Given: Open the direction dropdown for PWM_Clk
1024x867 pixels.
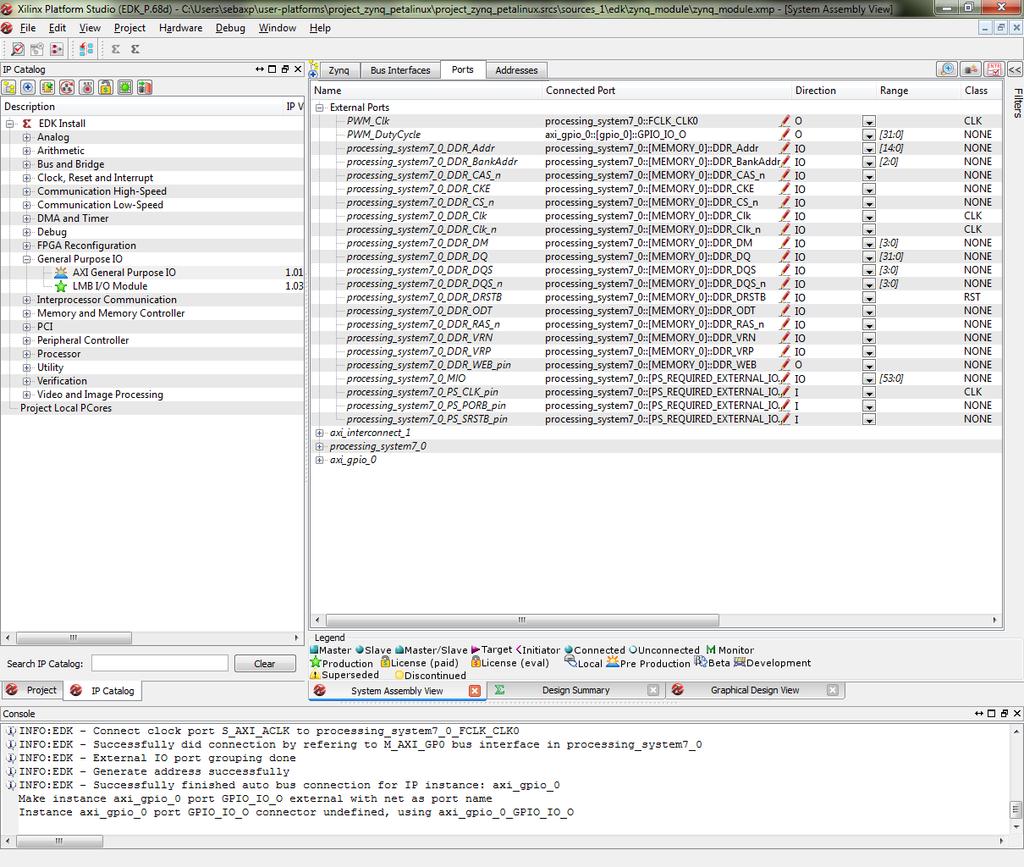Looking at the screenshot, I should tap(869, 121).
